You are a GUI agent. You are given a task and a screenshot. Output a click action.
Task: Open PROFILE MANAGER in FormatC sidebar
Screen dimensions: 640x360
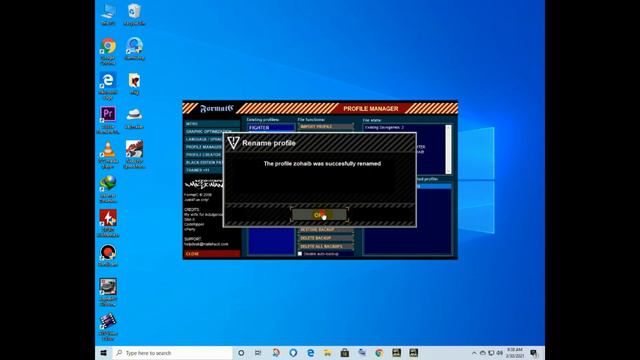coord(203,147)
